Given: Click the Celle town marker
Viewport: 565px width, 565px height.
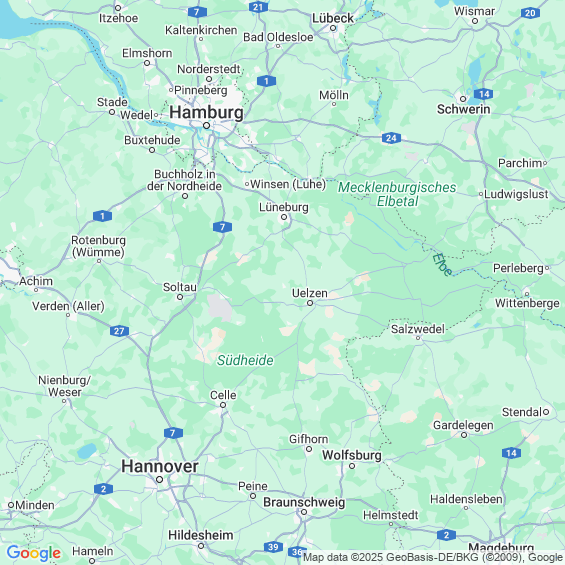Looking at the screenshot, I should pos(223,405).
